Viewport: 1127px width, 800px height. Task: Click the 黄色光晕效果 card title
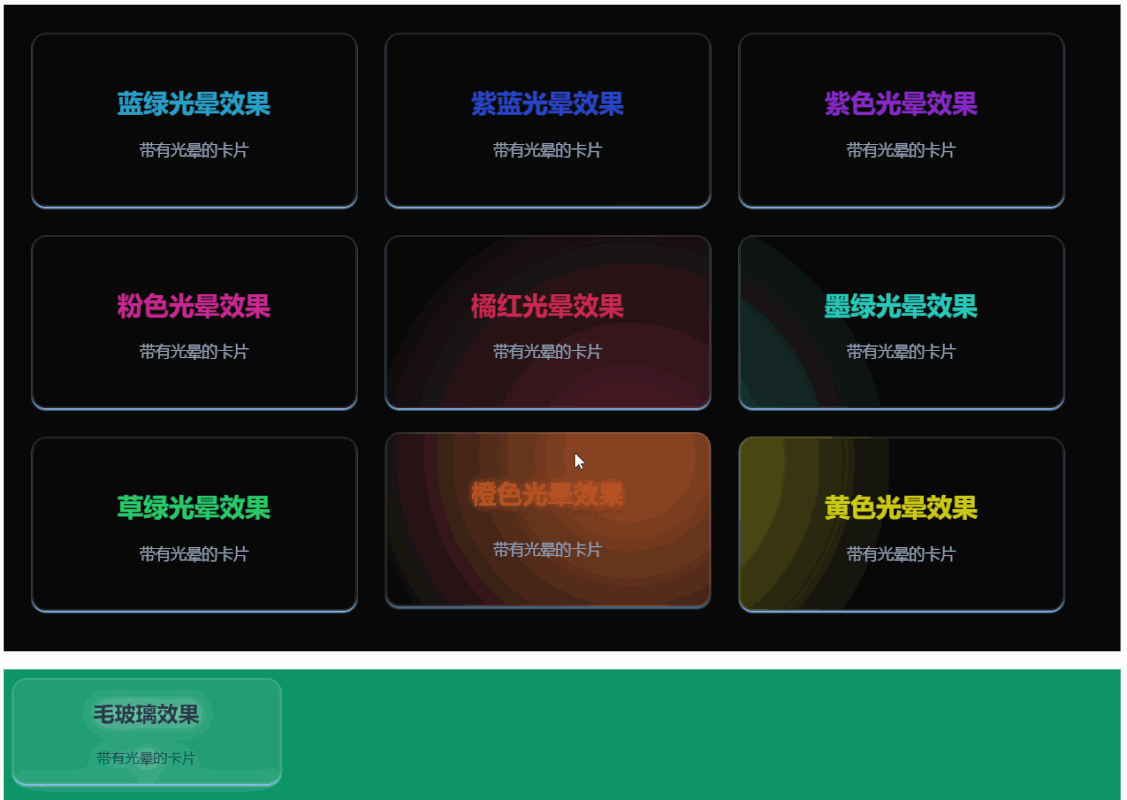coord(901,508)
